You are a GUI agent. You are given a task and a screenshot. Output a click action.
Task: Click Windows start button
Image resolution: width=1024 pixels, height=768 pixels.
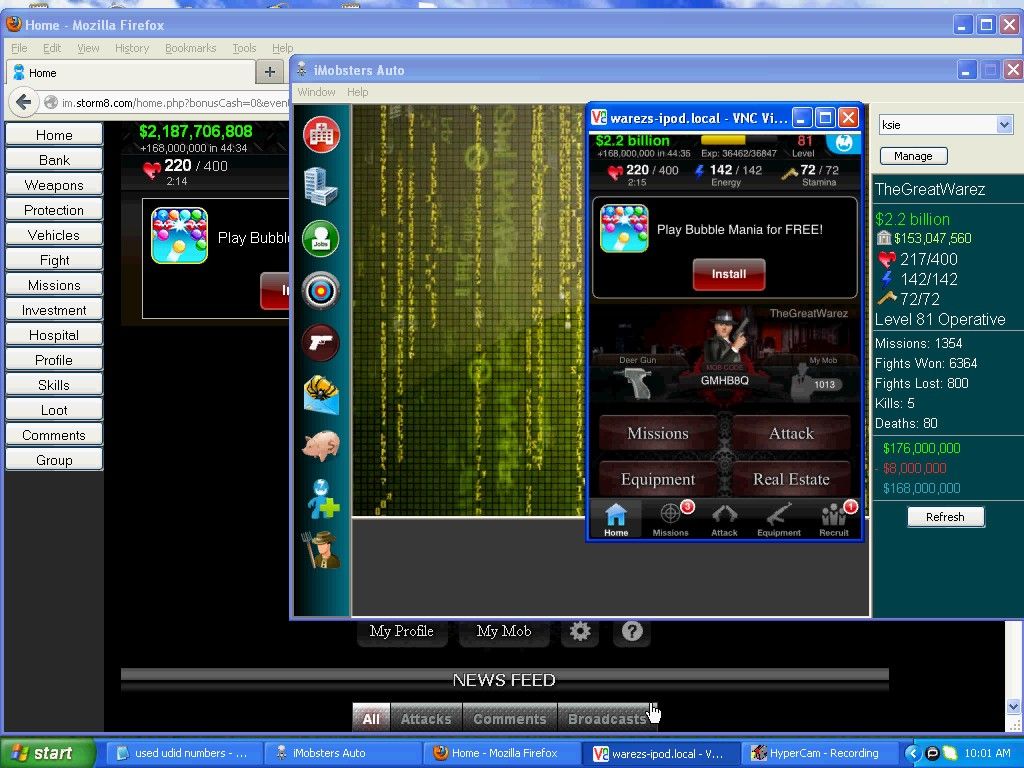(x=48, y=753)
